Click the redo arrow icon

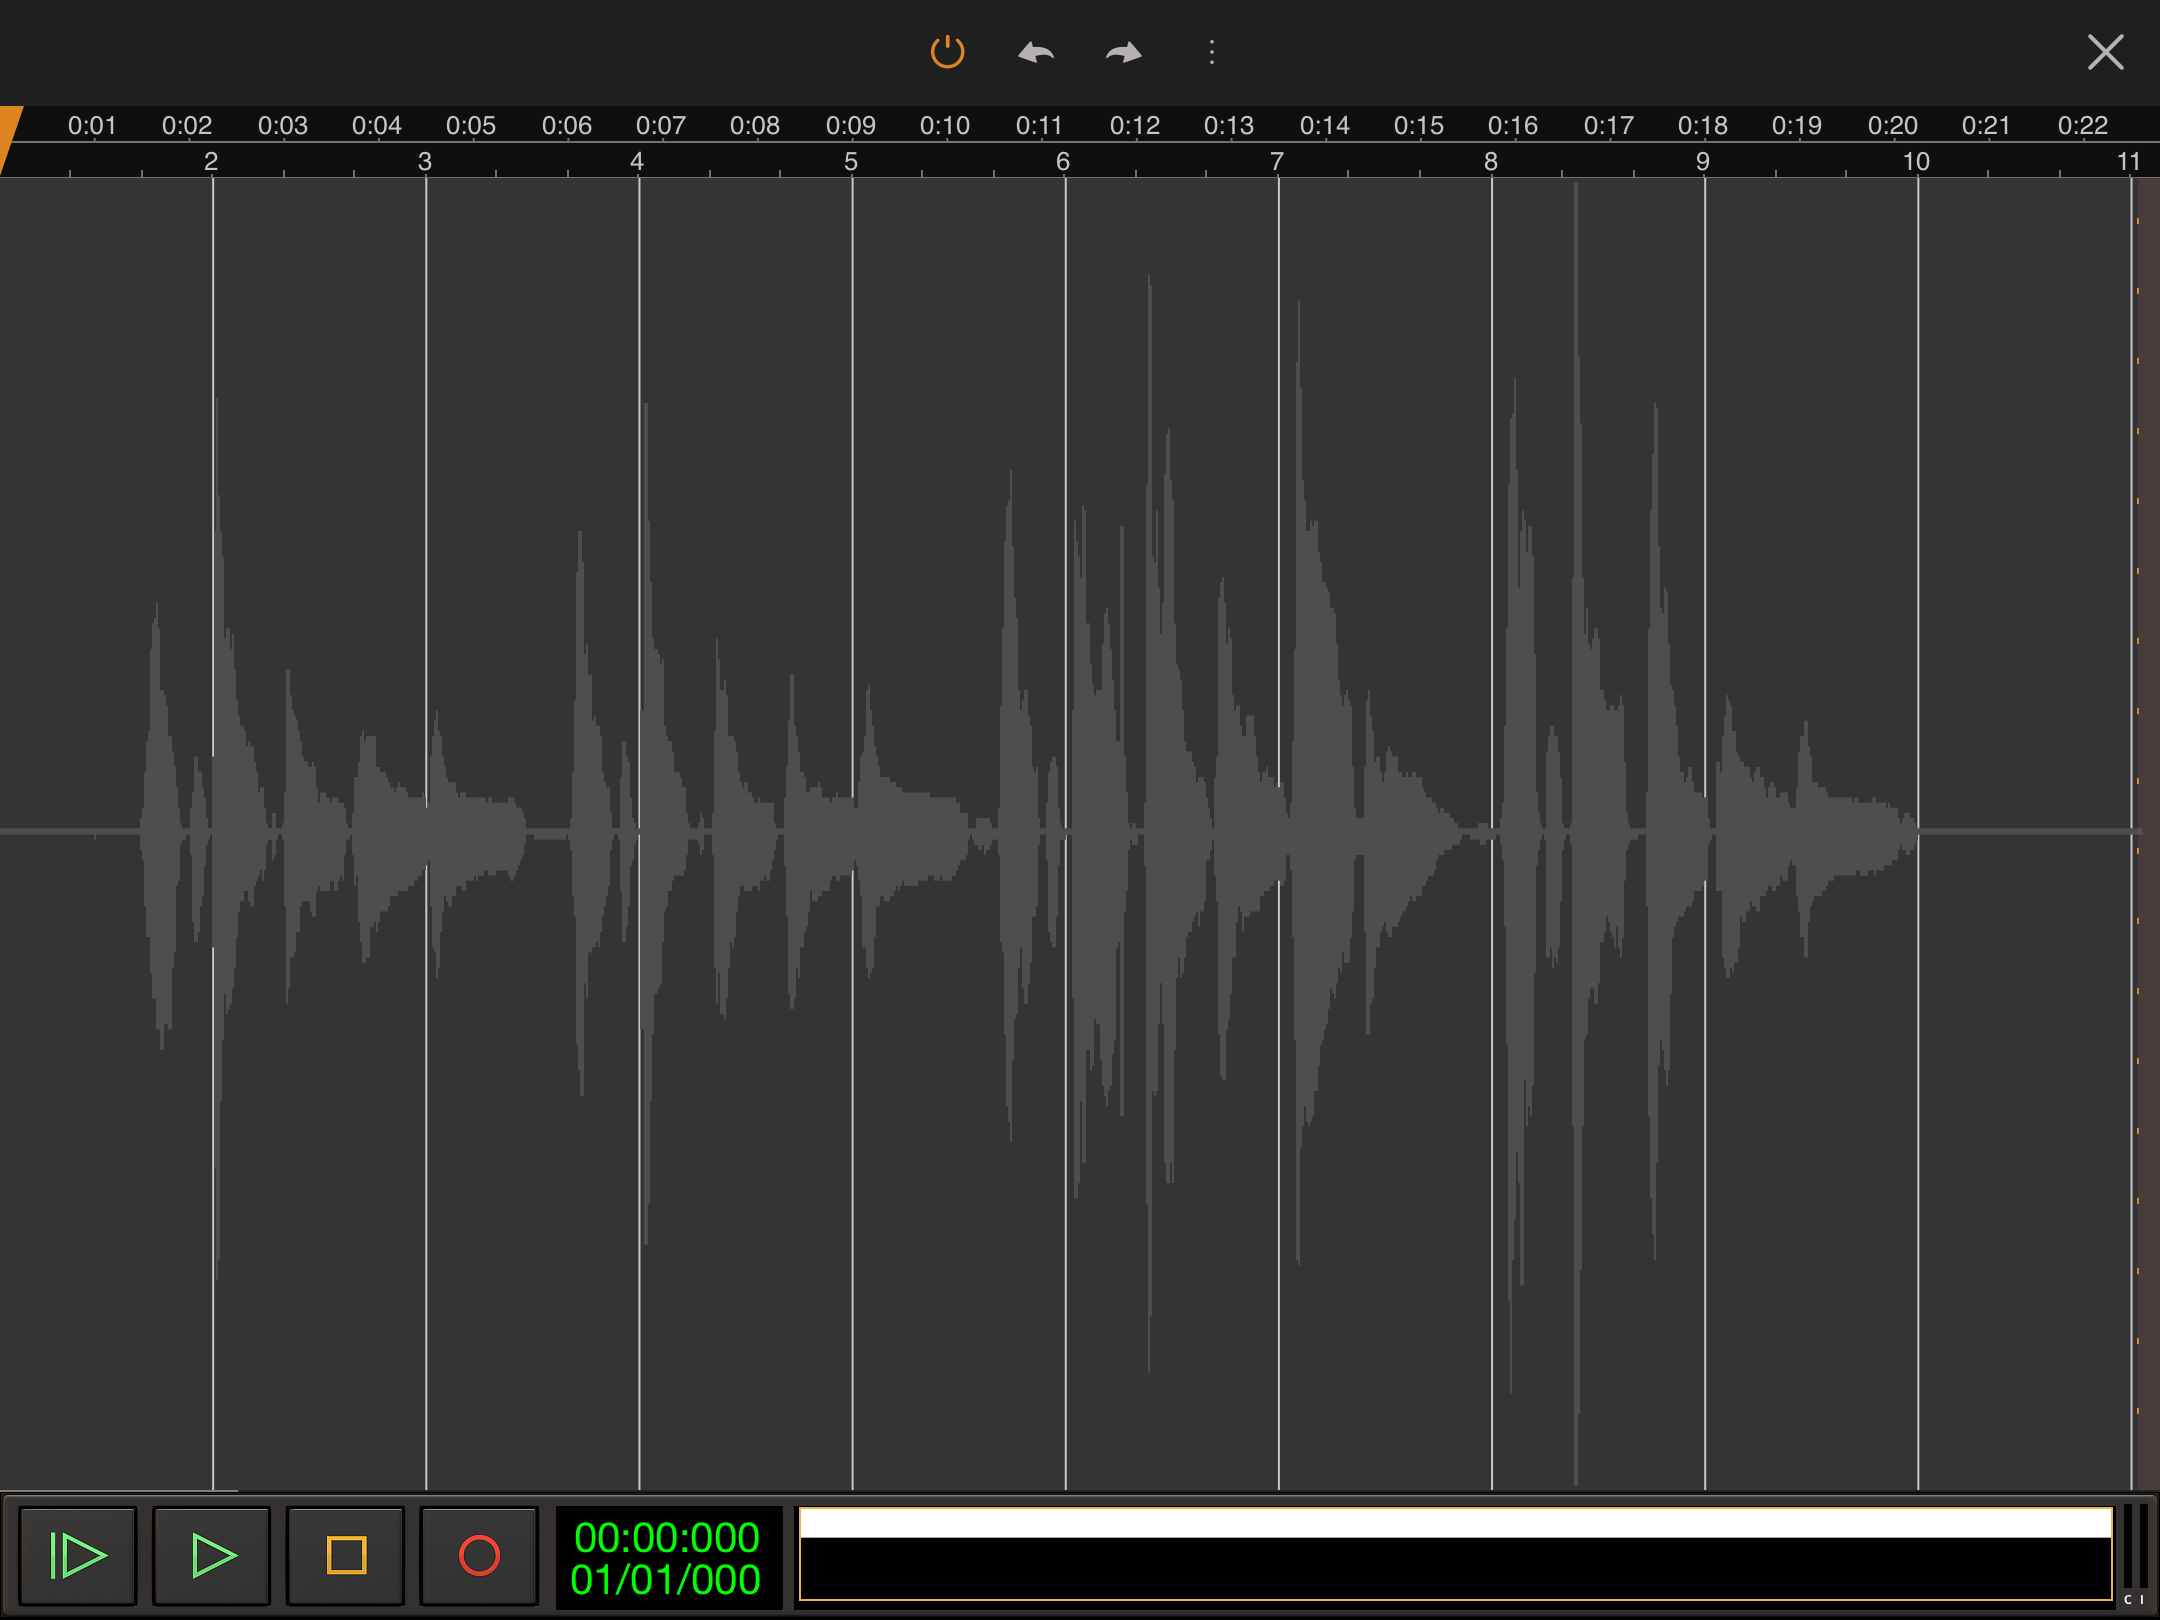[x=1124, y=52]
